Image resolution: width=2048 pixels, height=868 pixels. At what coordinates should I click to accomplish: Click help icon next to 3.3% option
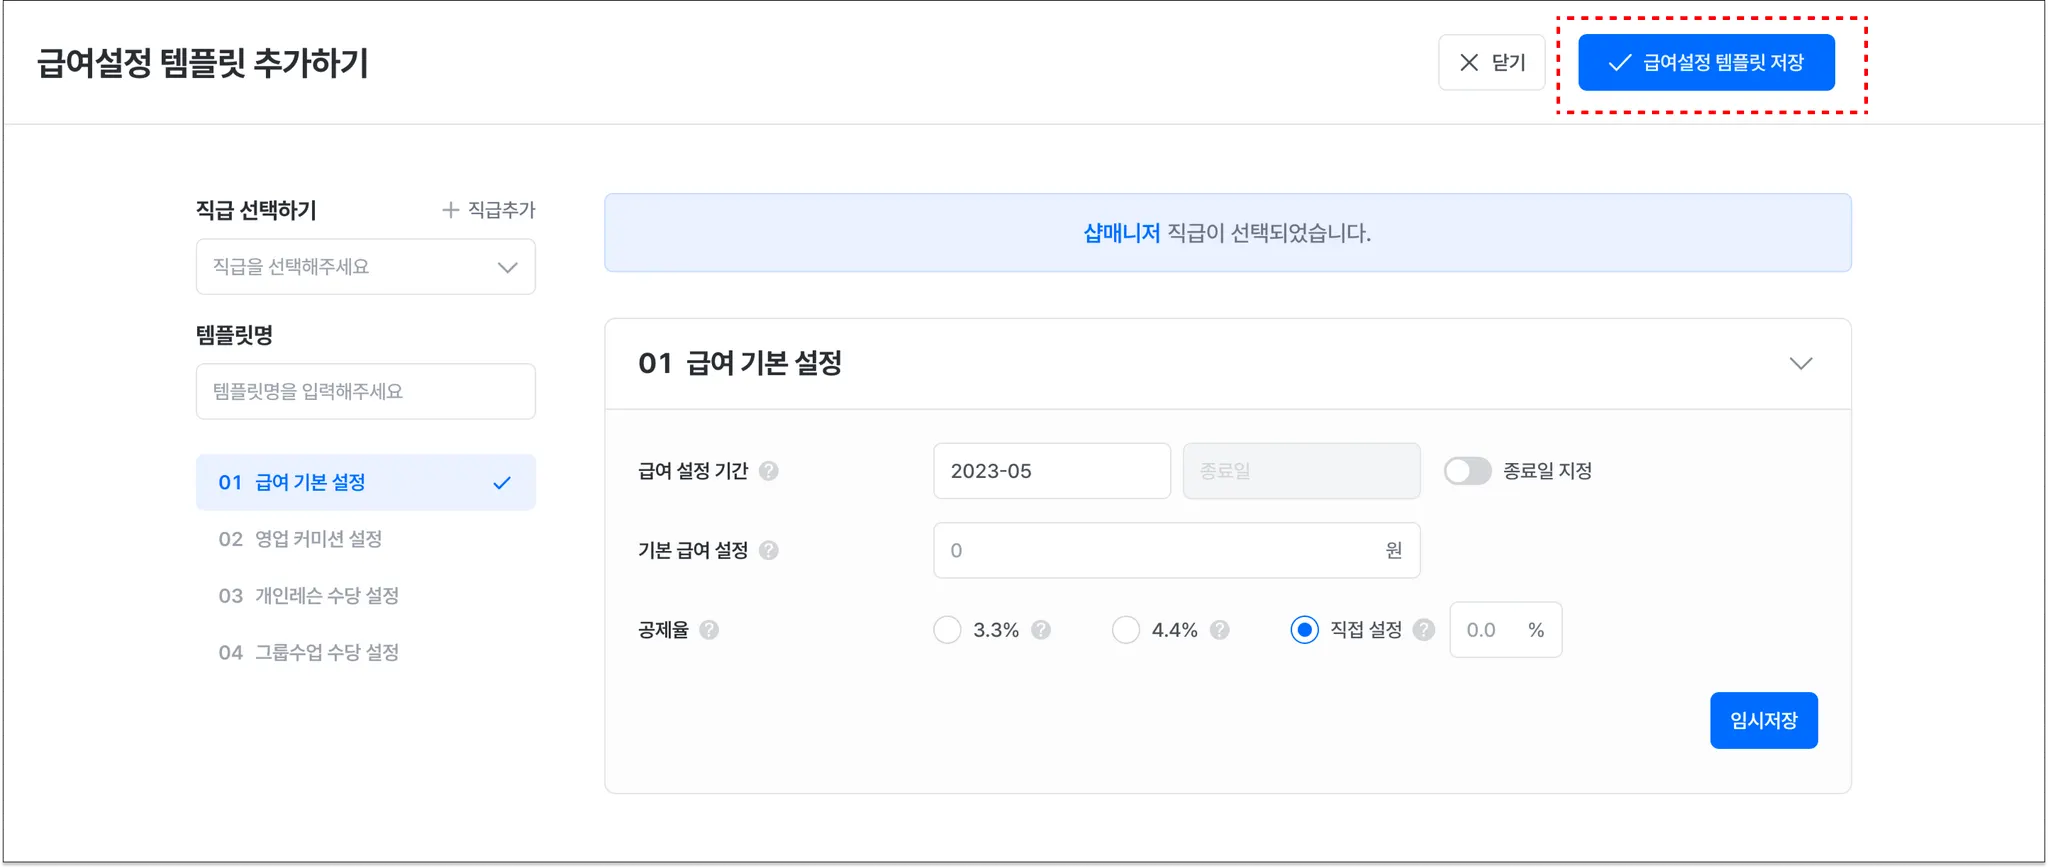pyautogui.click(x=1041, y=630)
